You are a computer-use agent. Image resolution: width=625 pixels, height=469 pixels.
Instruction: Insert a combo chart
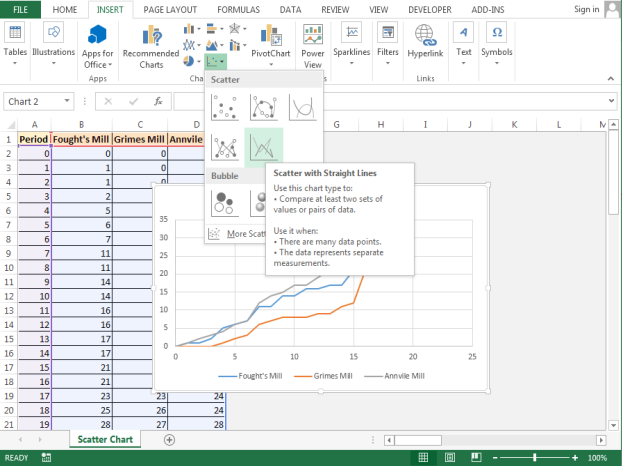coord(238,45)
